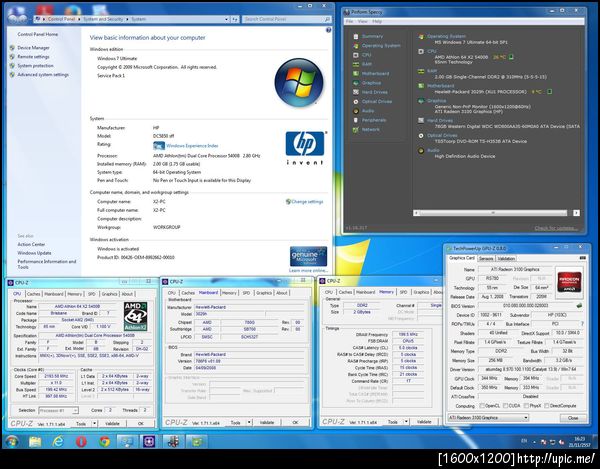The width and height of the screenshot is (600, 469).
Task: Click Validate in CPU-Z CPU-tab window
Action: point(112,423)
